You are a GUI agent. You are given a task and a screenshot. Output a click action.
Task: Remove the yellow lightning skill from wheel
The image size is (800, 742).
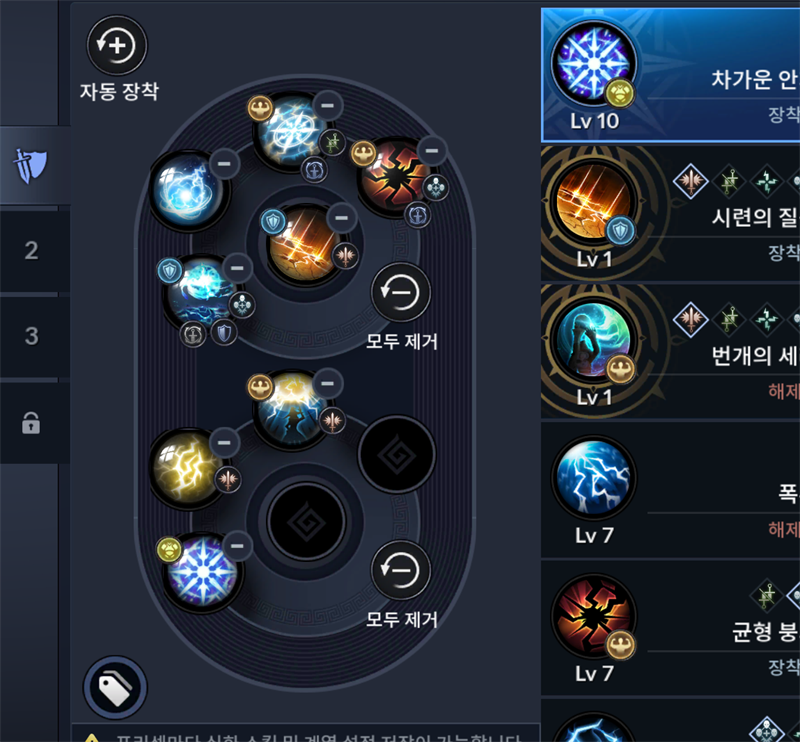click(x=224, y=442)
